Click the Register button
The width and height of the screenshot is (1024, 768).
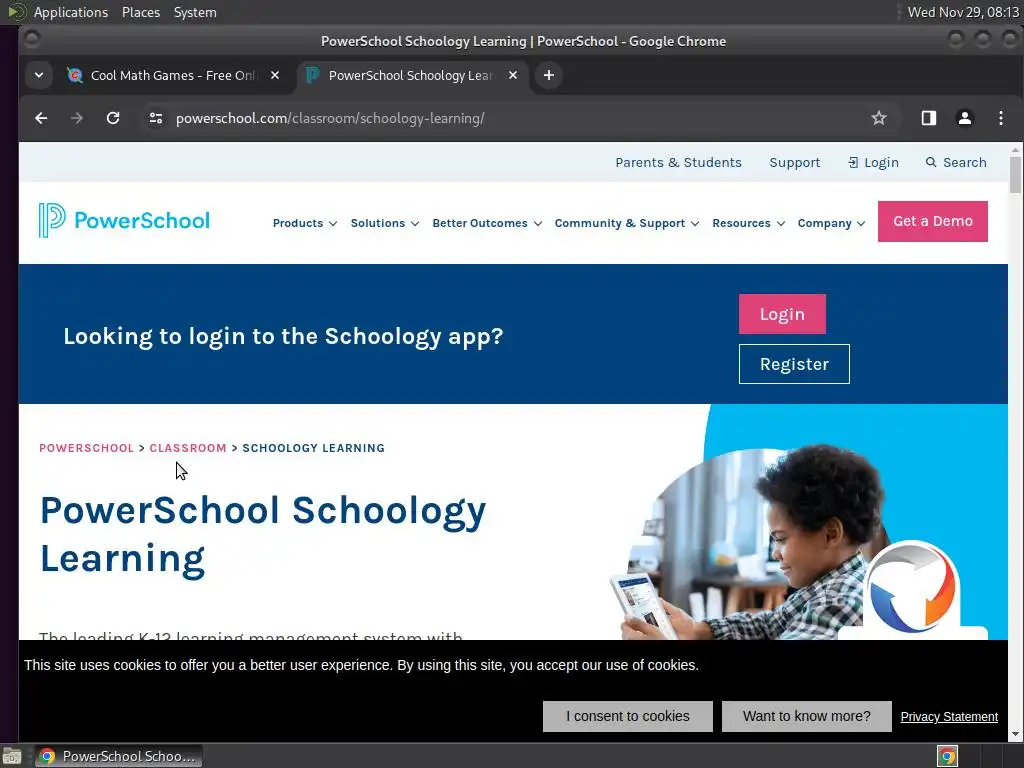coord(794,364)
